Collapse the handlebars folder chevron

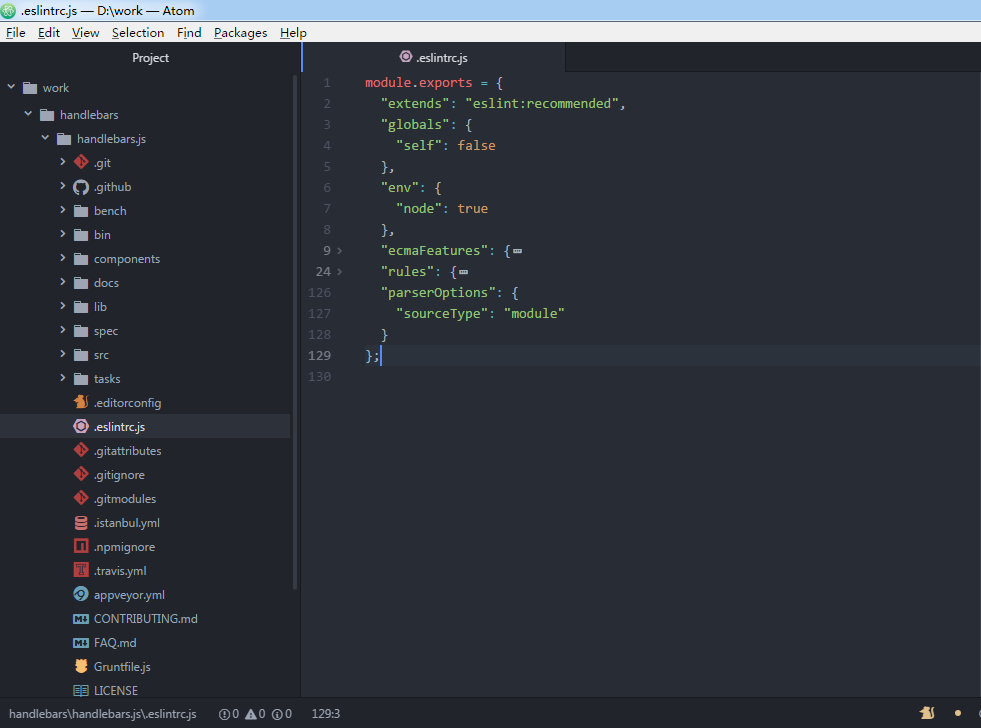coord(28,114)
